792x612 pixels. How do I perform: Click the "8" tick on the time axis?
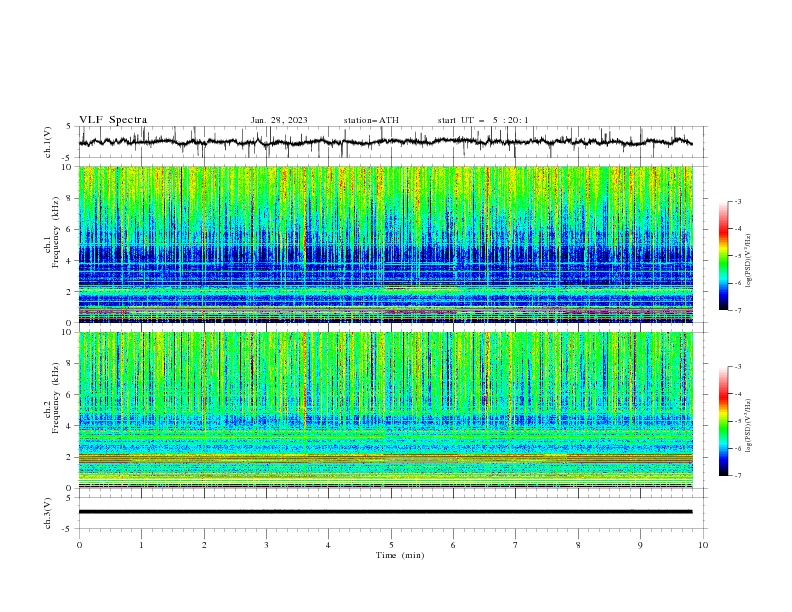pyautogui.click(x=578, y=545)
